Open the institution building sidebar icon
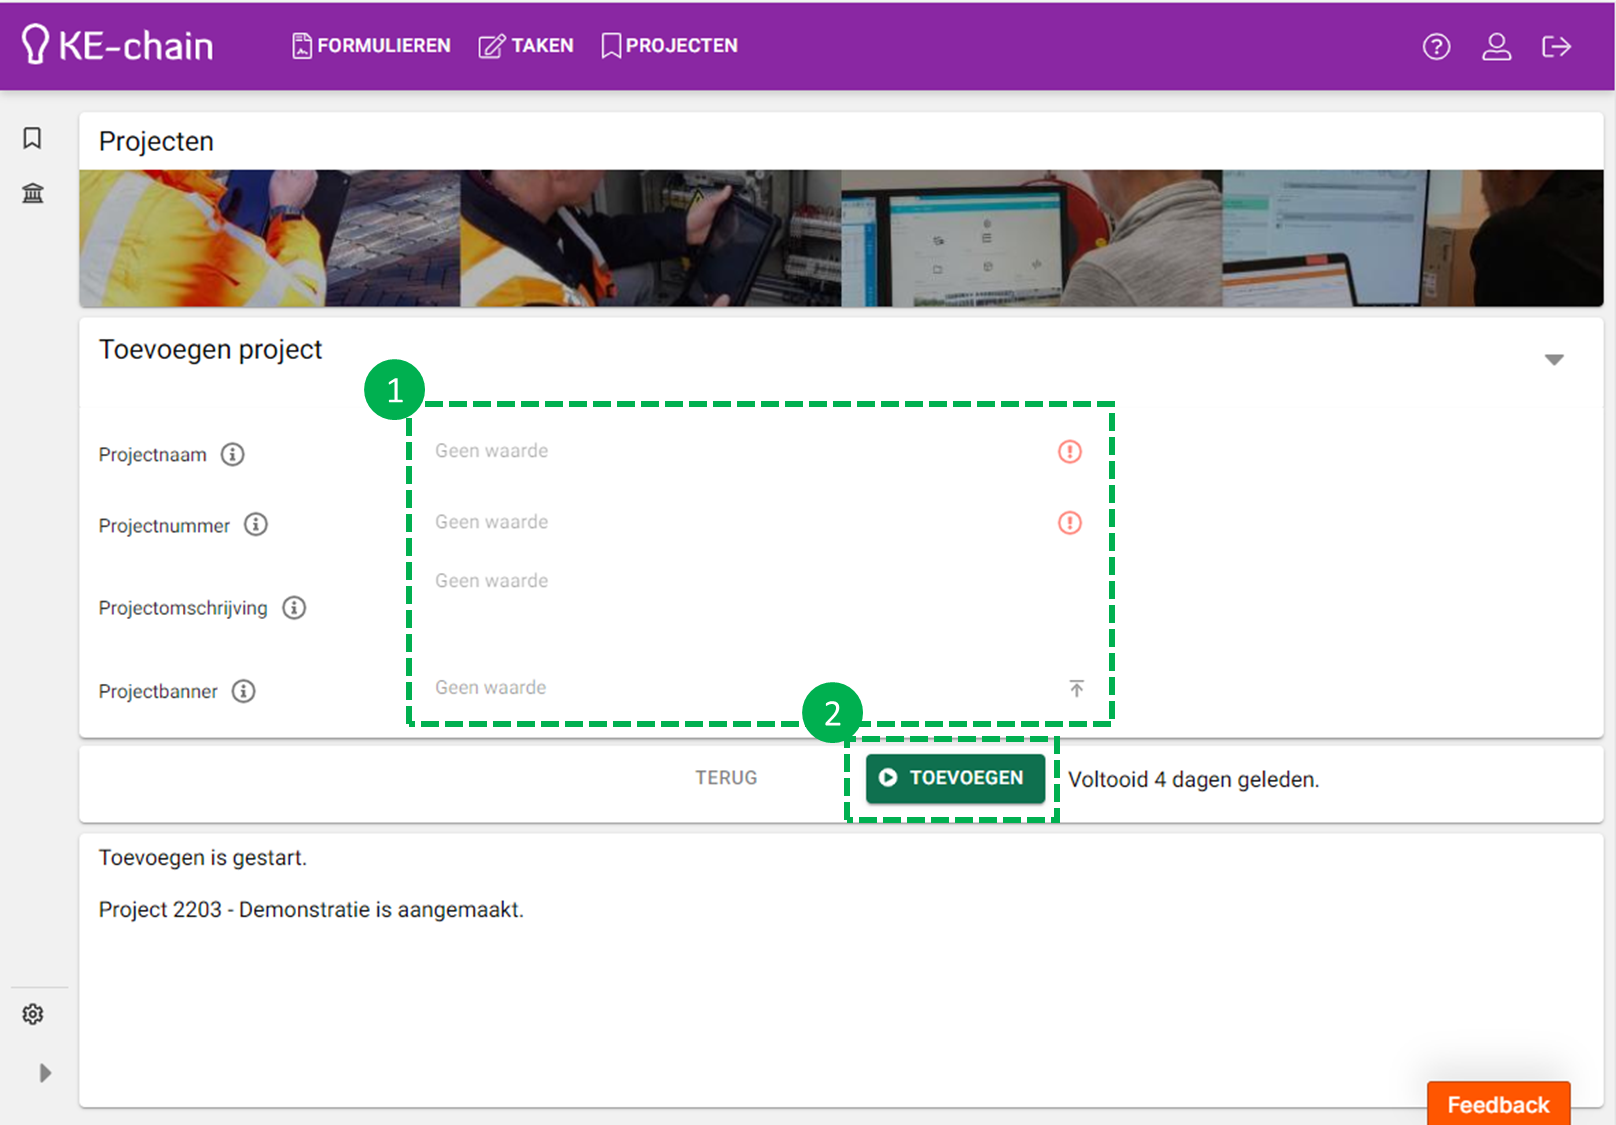The image size is (1616, 1125). pyautogui.click(x=32, y=193)
